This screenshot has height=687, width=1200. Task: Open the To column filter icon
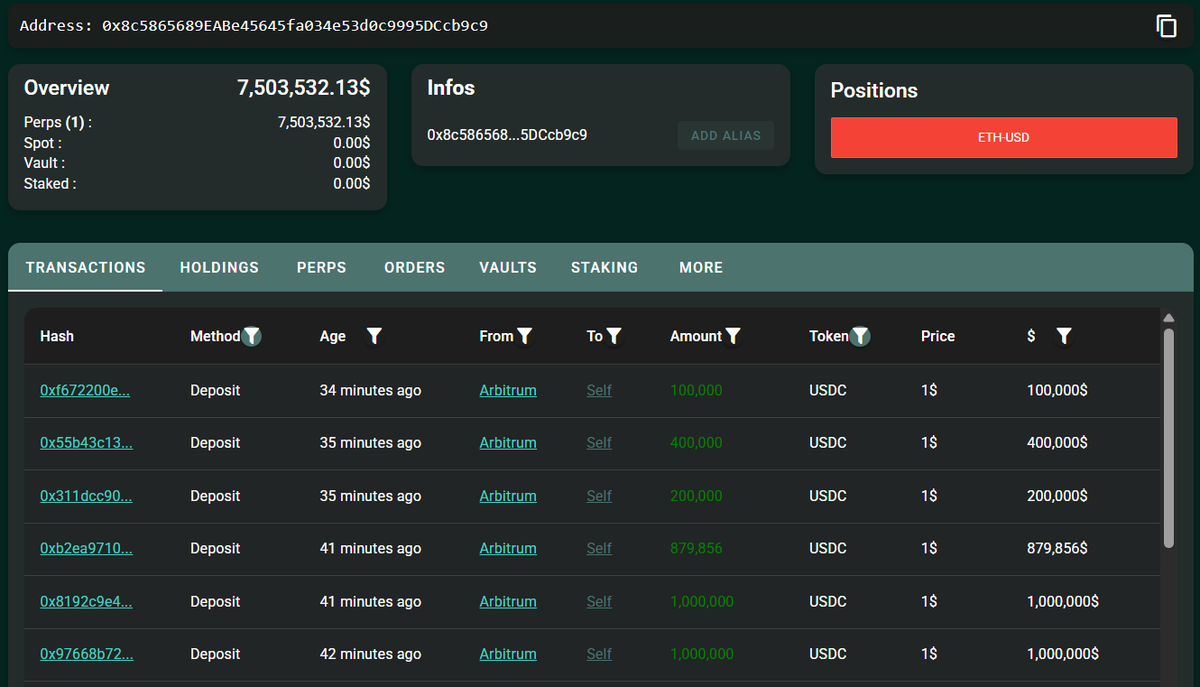(614, 336)
